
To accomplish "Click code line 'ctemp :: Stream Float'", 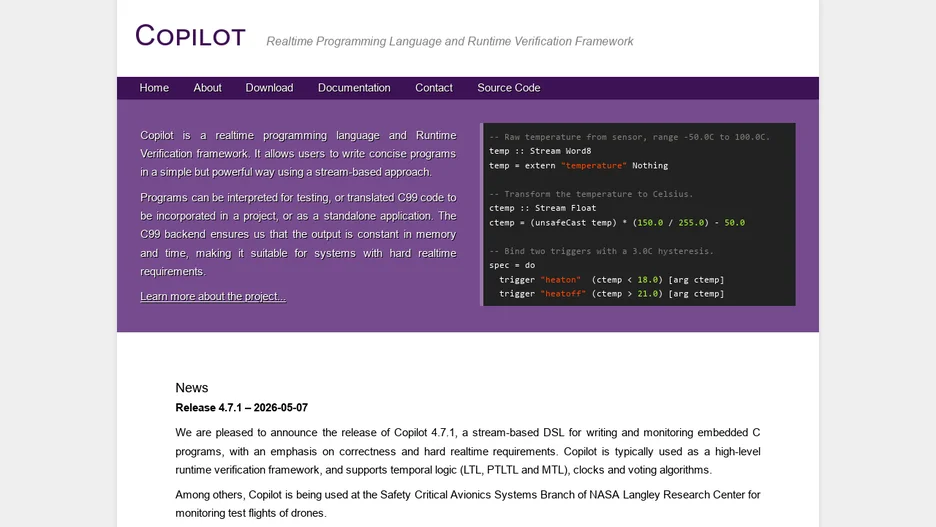I will pyautogui.click(x=543, y=208).
